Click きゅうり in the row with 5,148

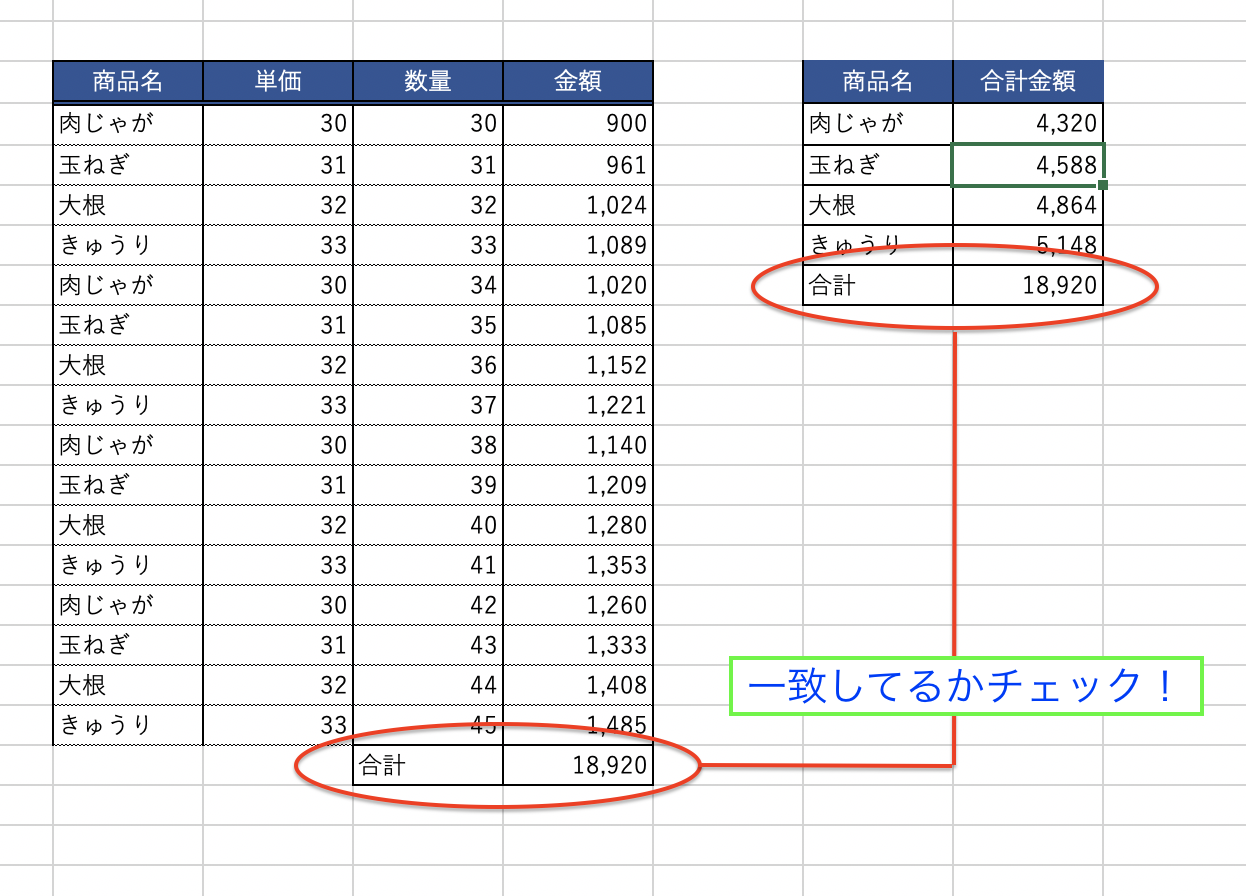click(878, 245)
